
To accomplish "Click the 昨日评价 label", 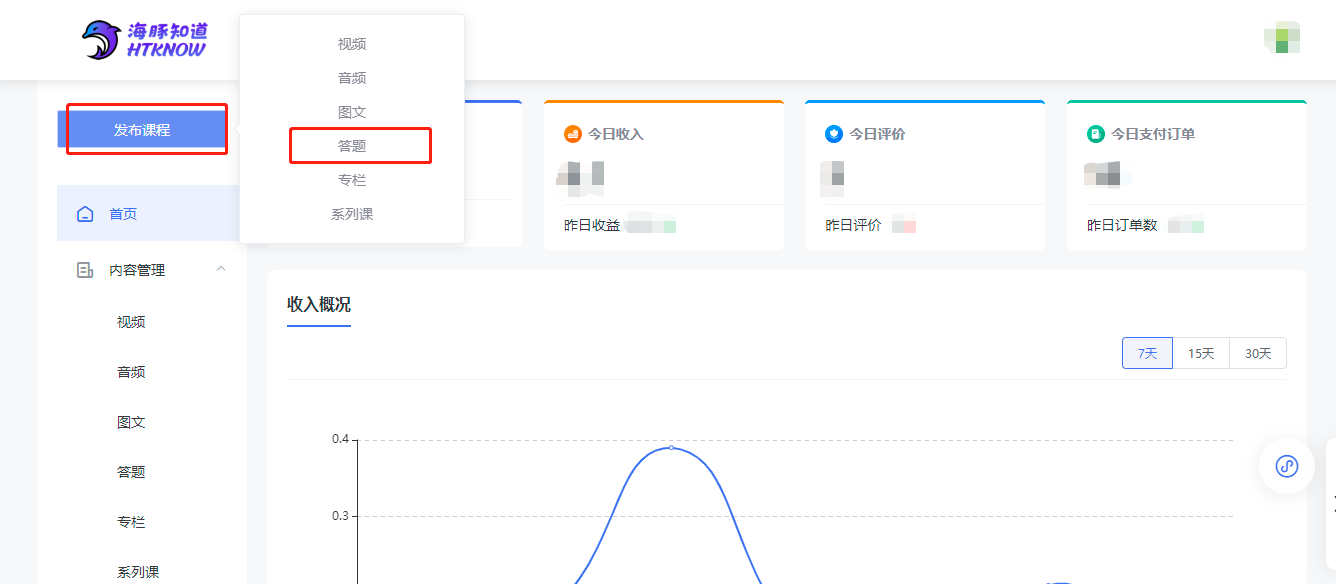I will 853,226.
